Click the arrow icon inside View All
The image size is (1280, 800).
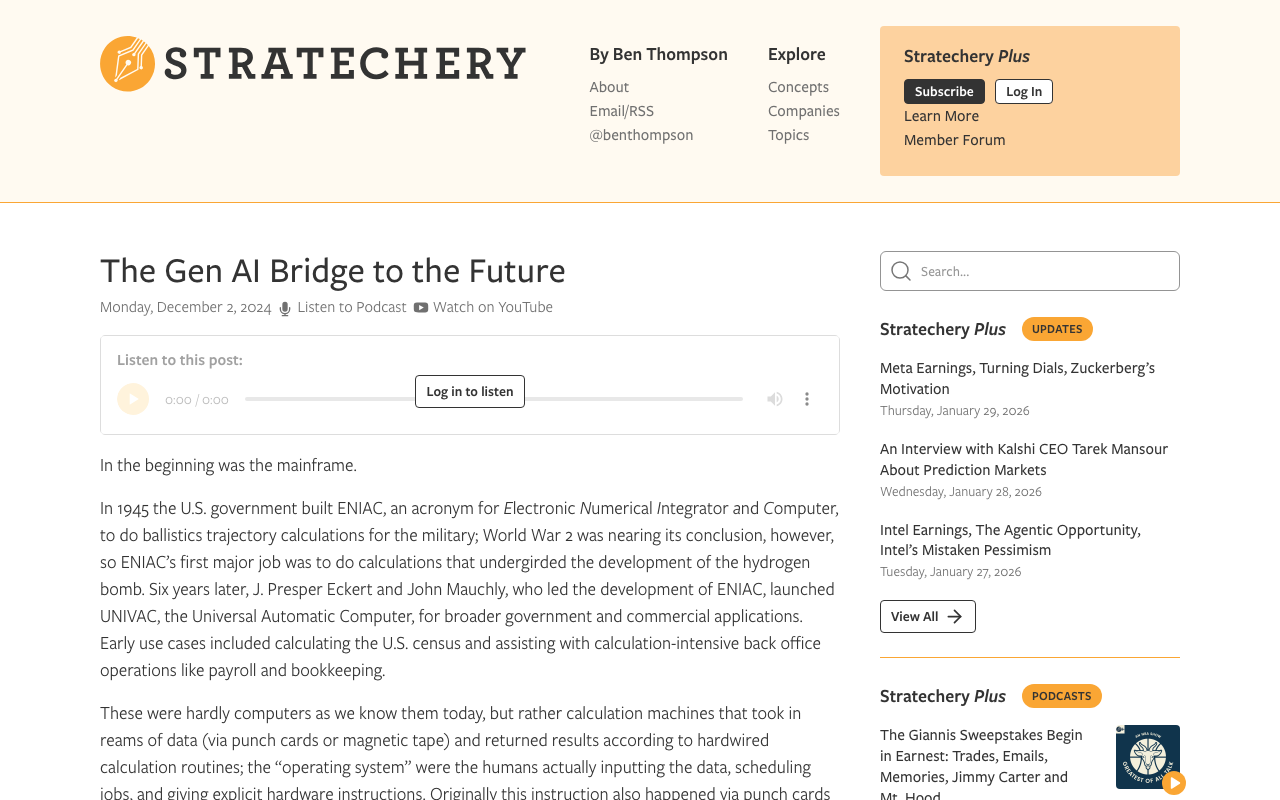pos(956,617)
